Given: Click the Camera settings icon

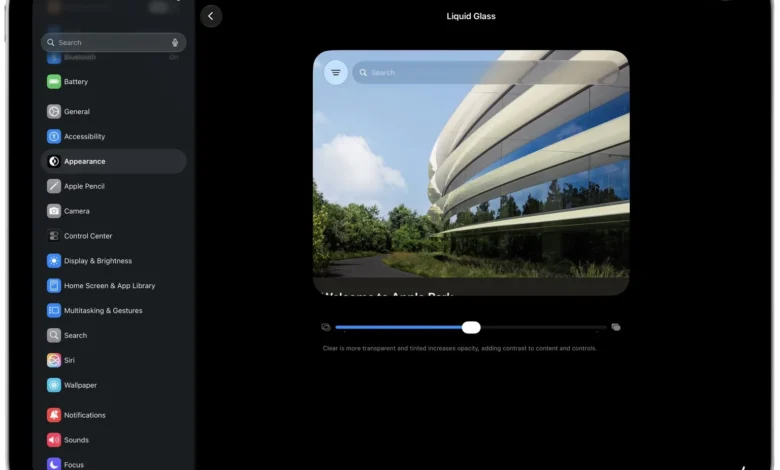Looking at the screenshot, I should pos(54,211).
